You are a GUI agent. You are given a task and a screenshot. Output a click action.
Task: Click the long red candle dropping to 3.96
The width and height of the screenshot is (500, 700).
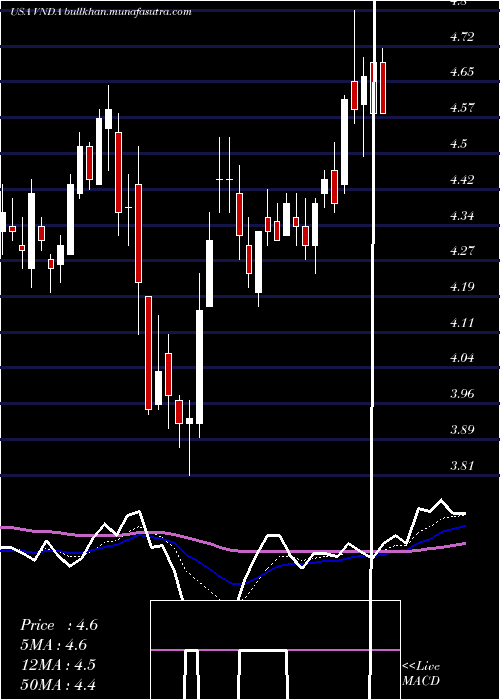[148, 353]
